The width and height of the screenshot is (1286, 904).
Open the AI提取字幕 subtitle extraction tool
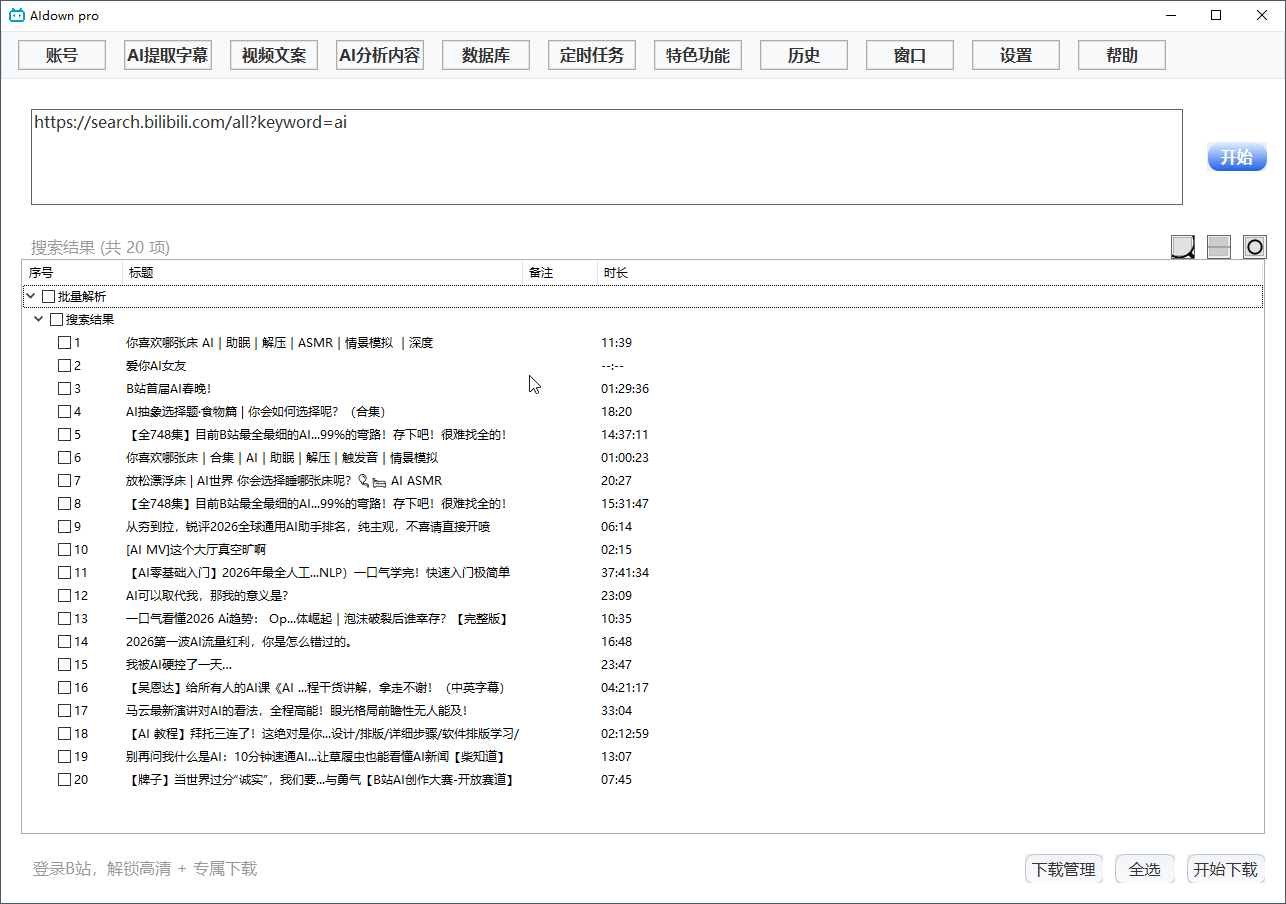(x=167, y=55)
